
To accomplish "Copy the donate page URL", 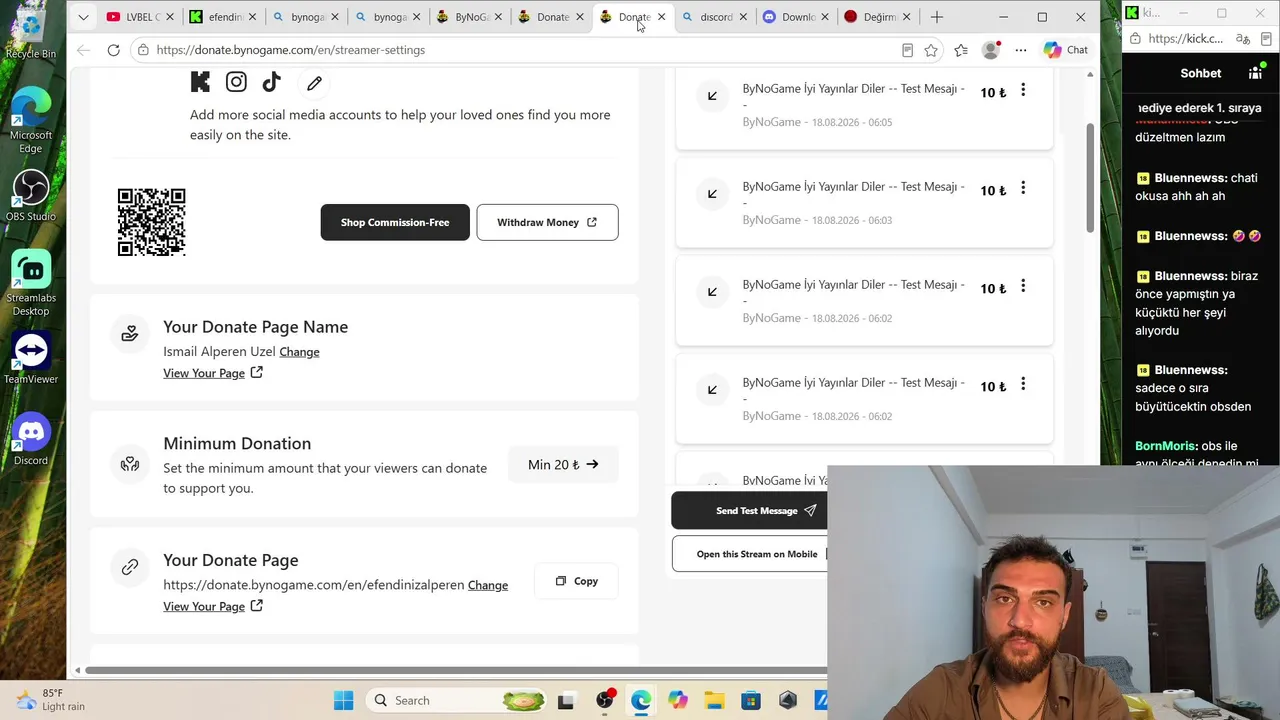I will (x=576, y=581).
